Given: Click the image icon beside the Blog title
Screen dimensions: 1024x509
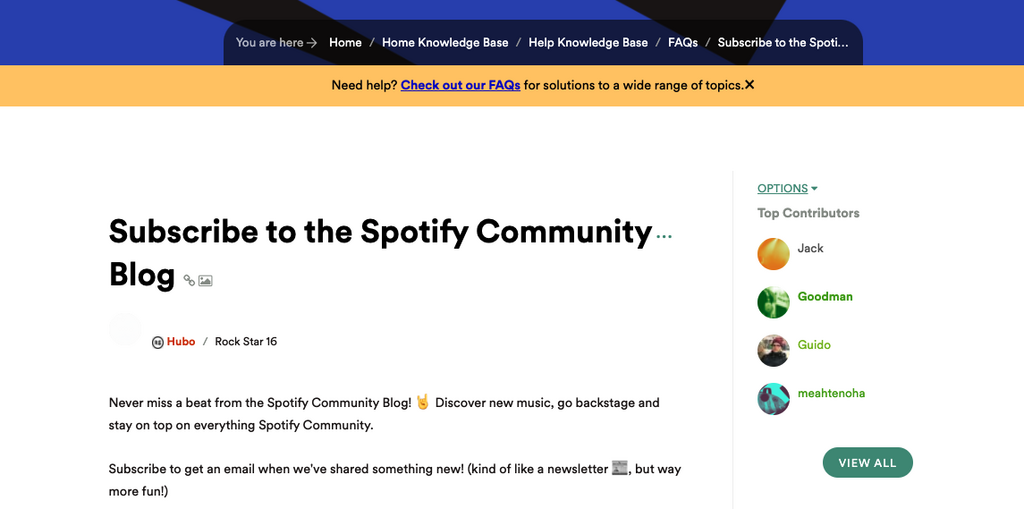Looking at the screenshot, I should click(x=205, y=281).
